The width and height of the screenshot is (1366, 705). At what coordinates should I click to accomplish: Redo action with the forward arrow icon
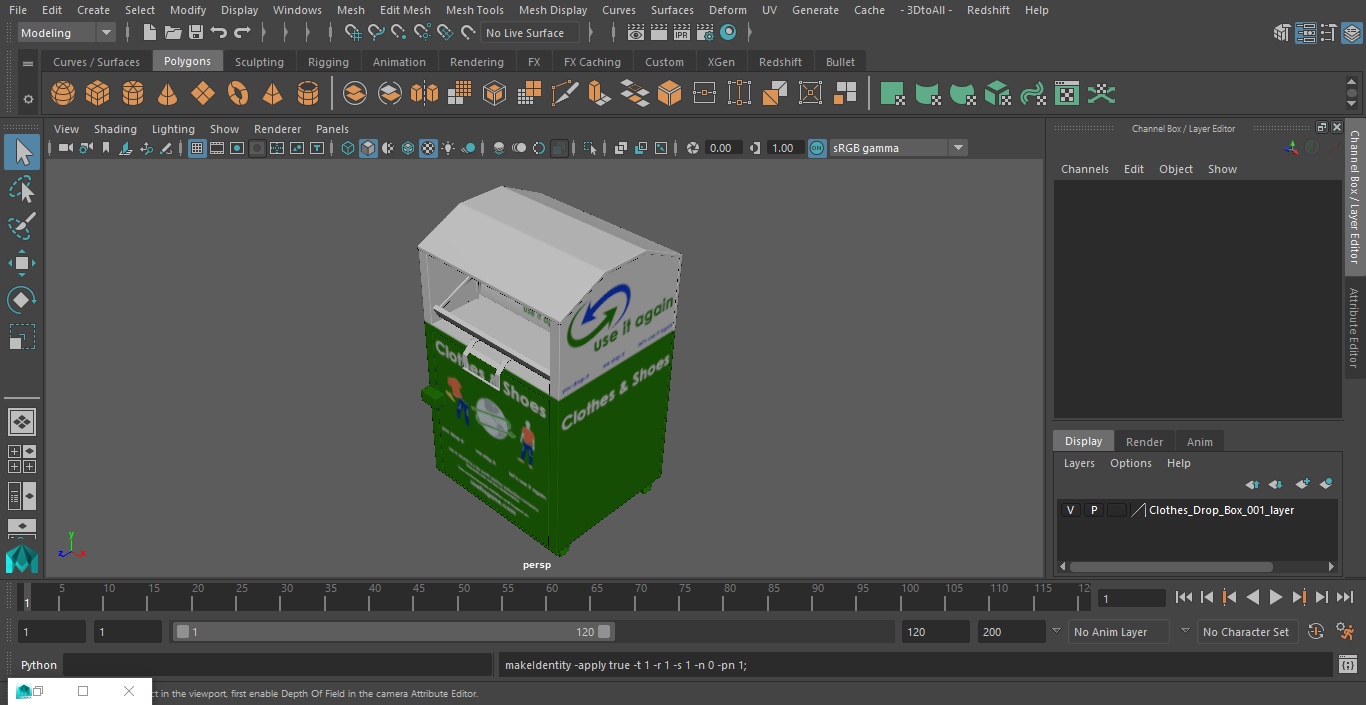(242, 33)
